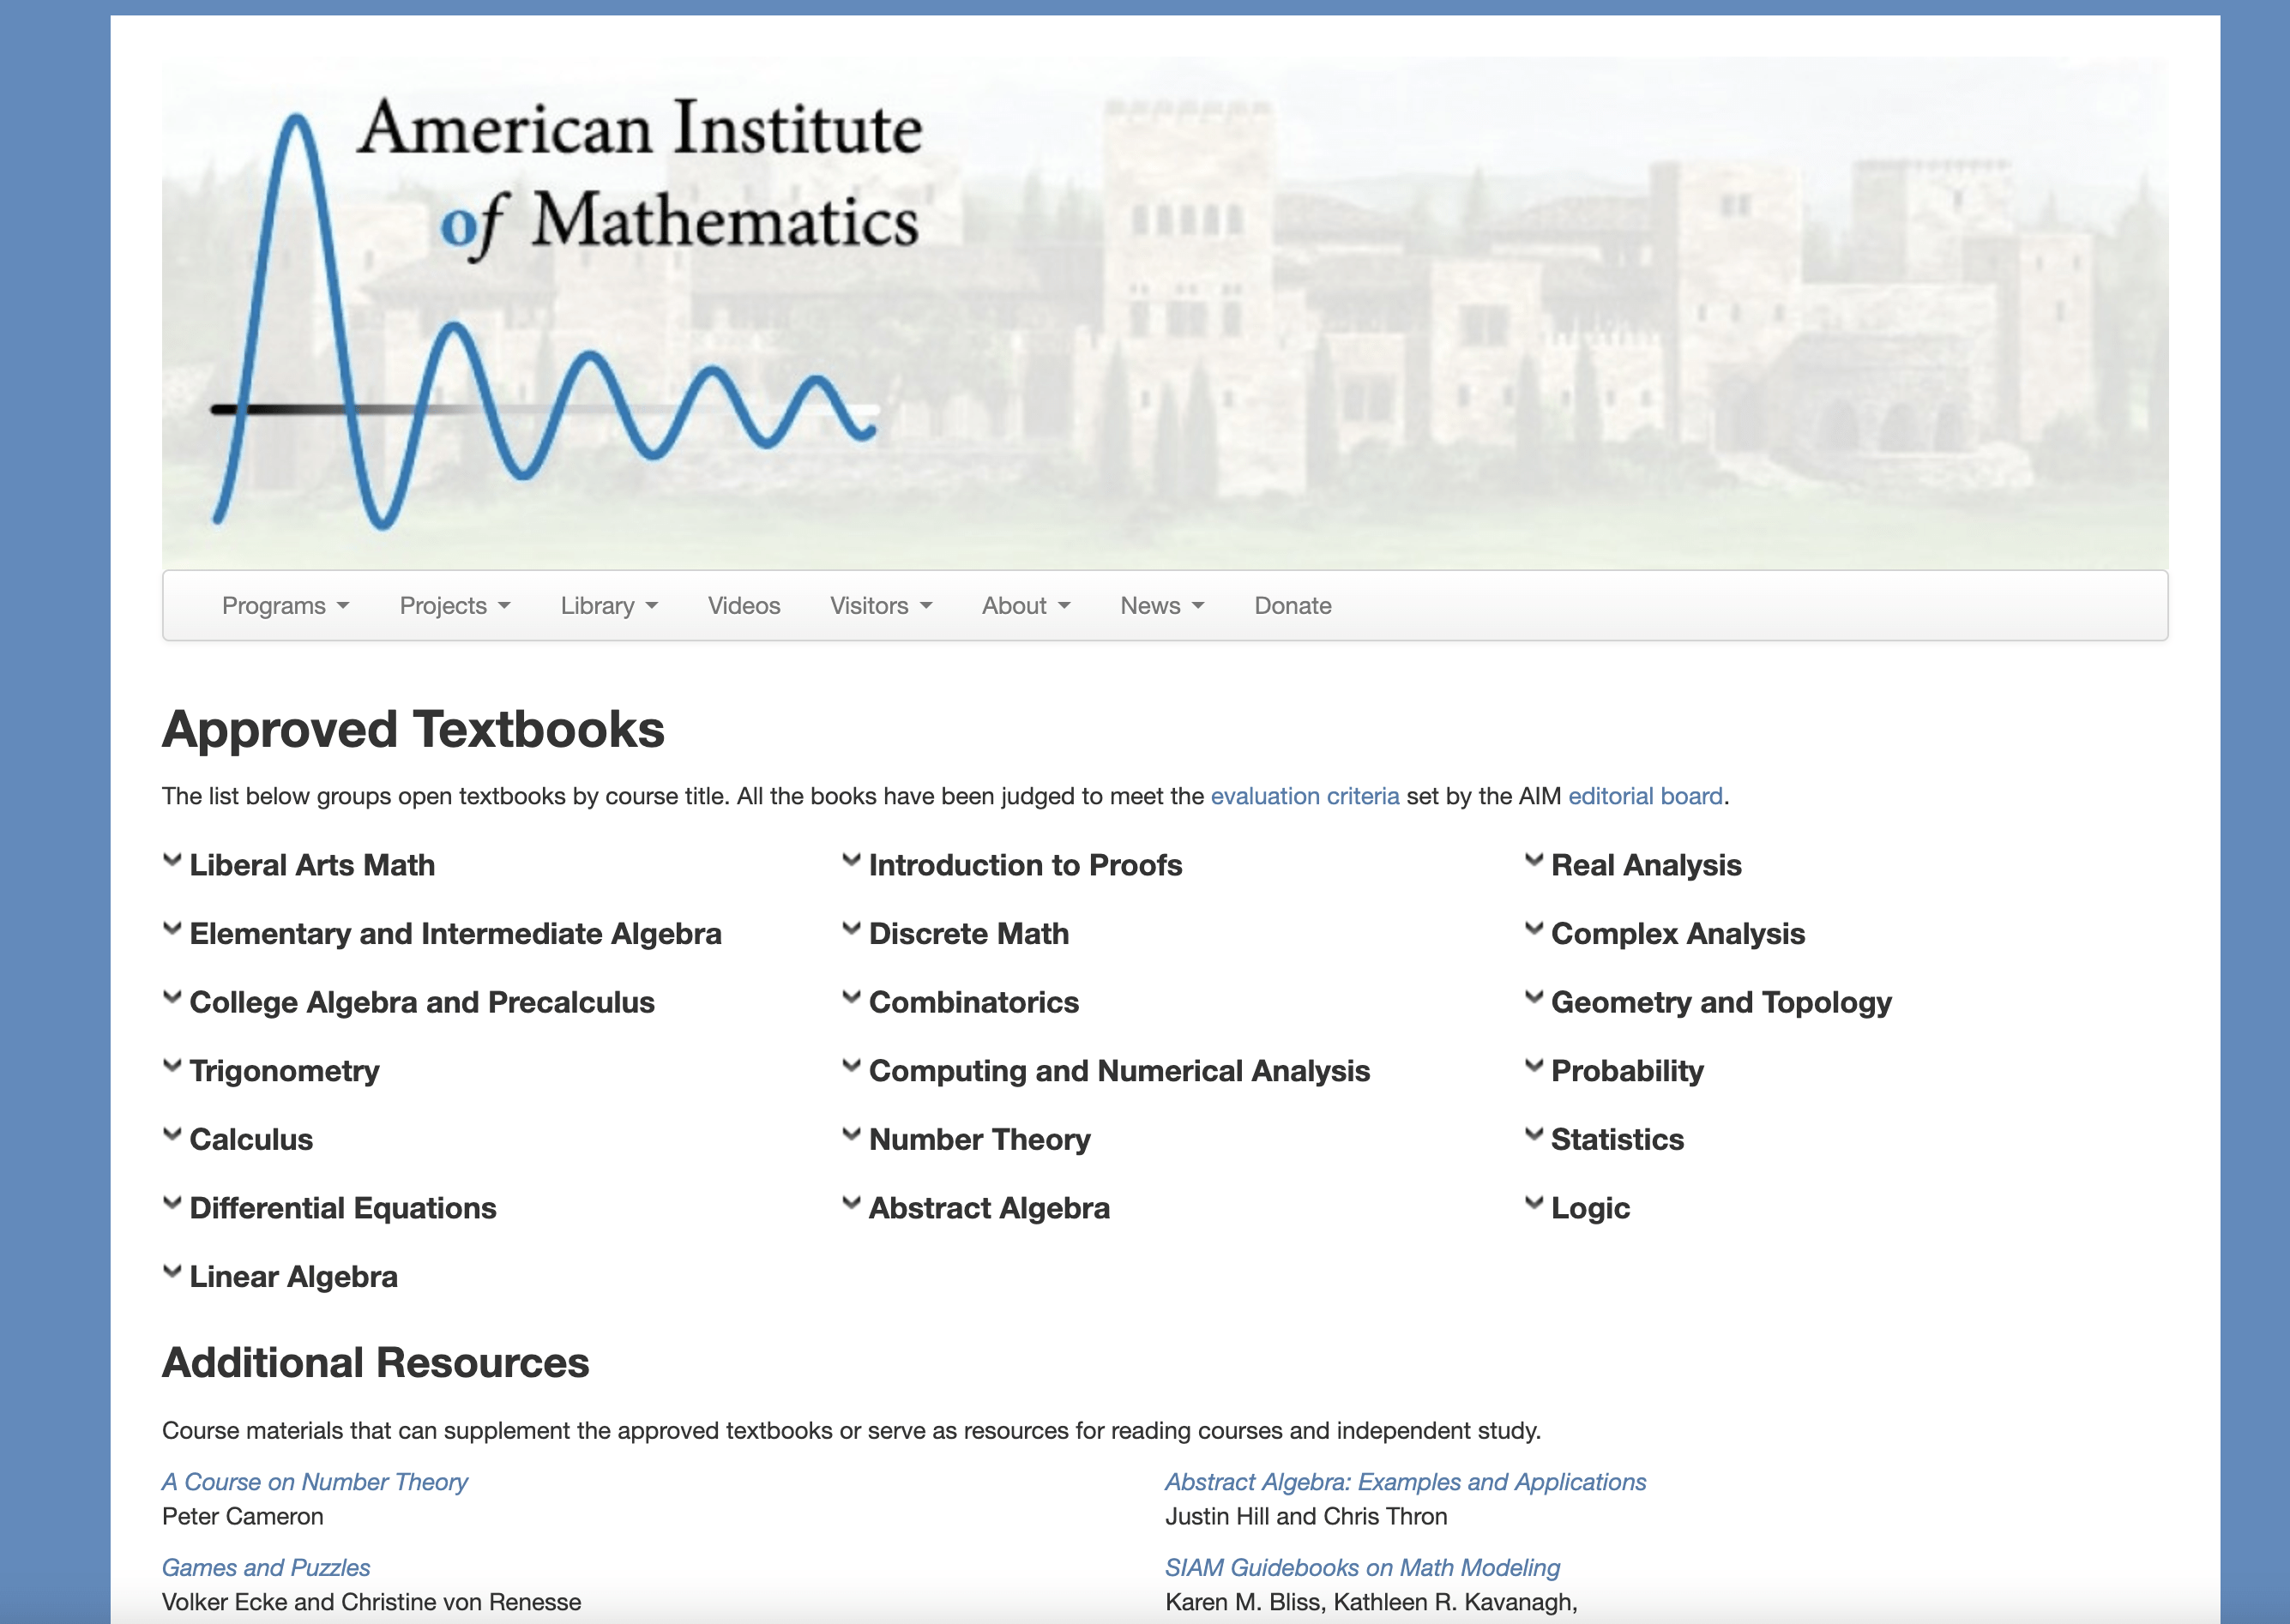This screenshot has height=1624, width=2290.
Task: Go to the Videos page
Action: [744, 606]
